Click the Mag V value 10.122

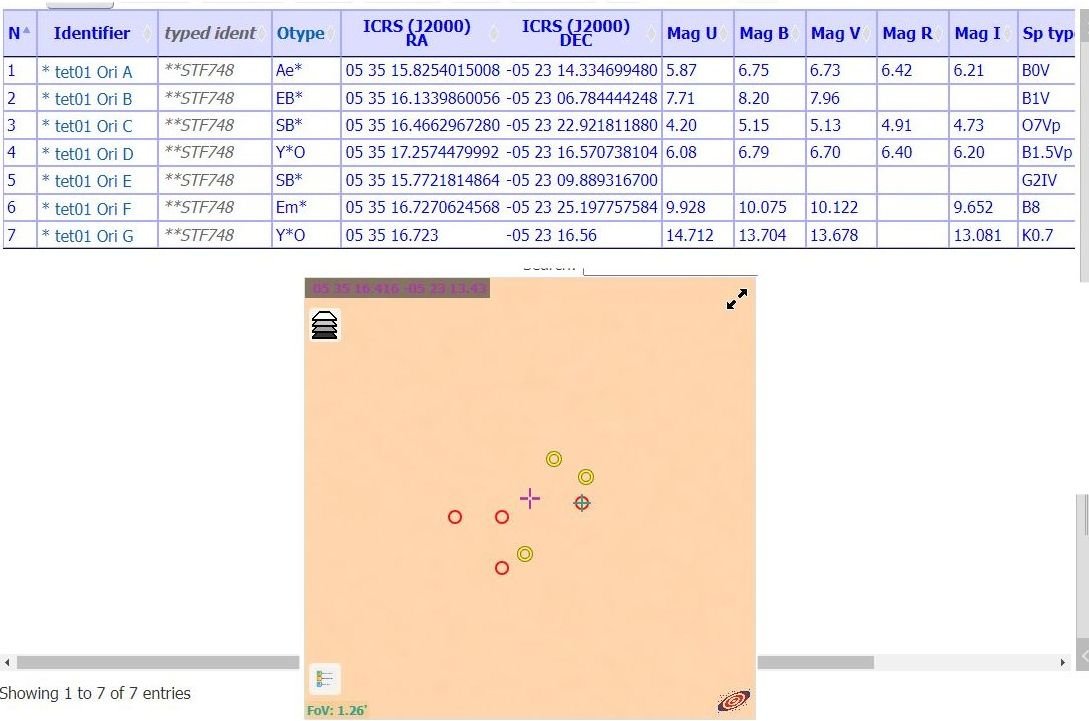(x=833, y=207)
